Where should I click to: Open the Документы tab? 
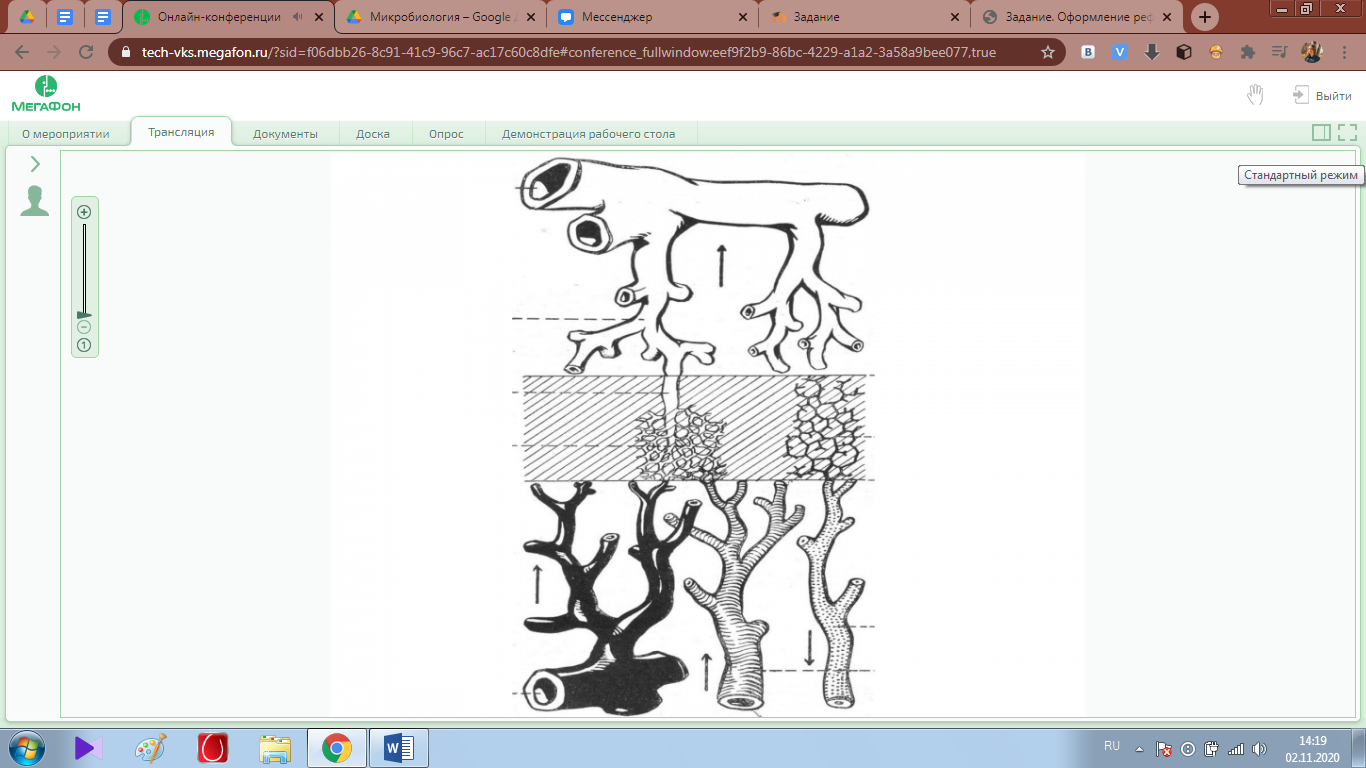point(285,133)
